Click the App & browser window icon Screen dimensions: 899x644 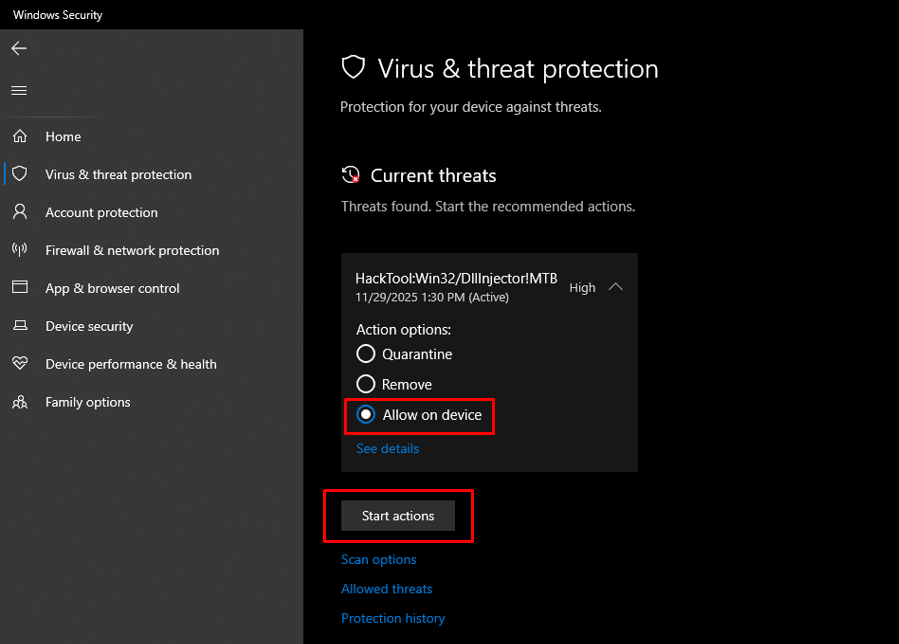20,287
